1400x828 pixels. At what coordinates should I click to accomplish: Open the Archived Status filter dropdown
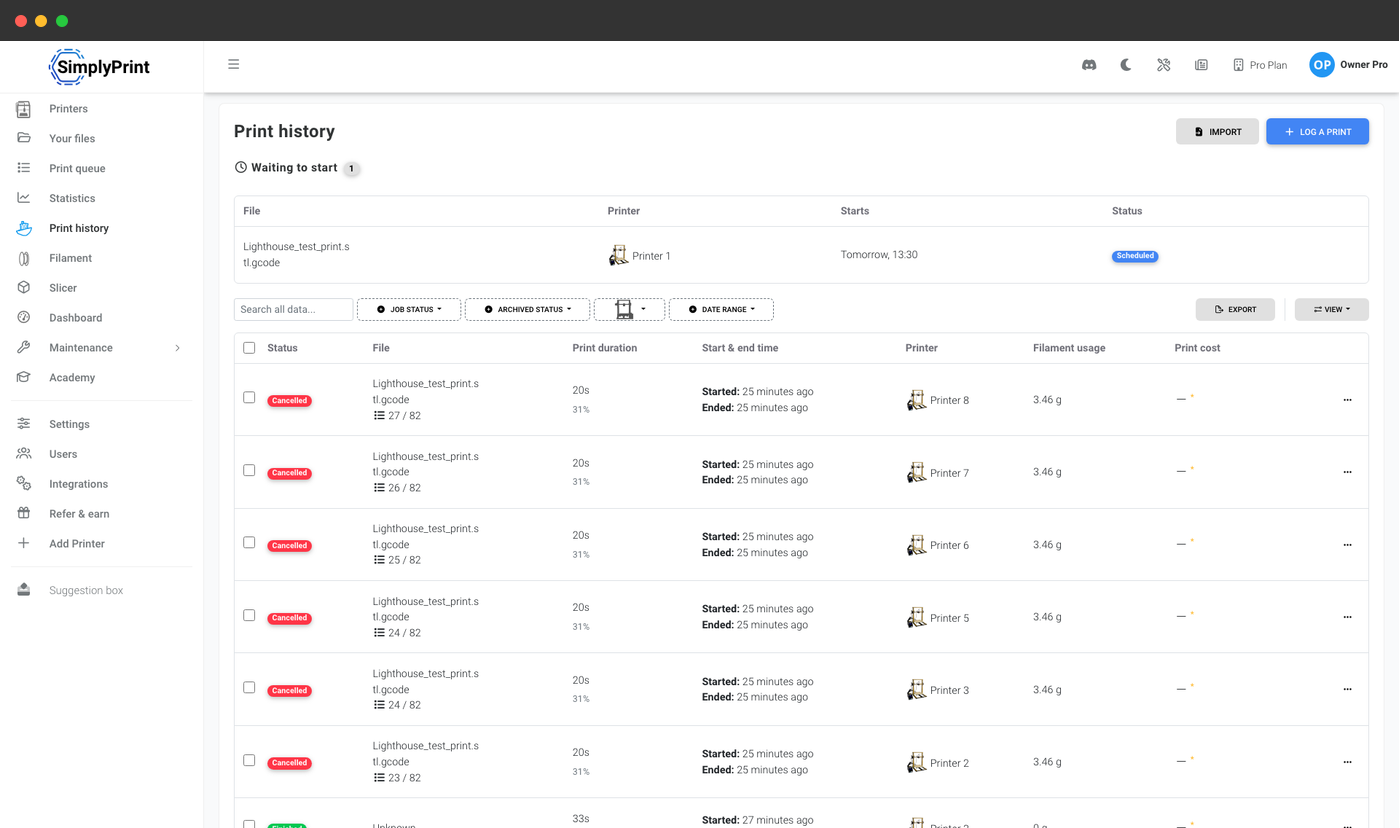pyautogui.click(x=527, y=310)
